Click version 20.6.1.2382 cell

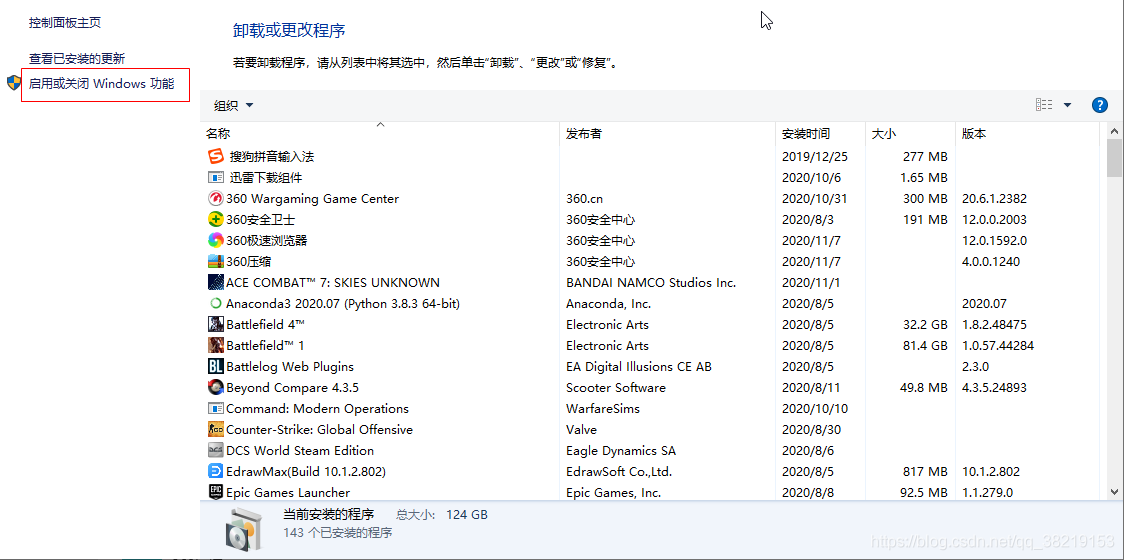click(x=994, y=199)
